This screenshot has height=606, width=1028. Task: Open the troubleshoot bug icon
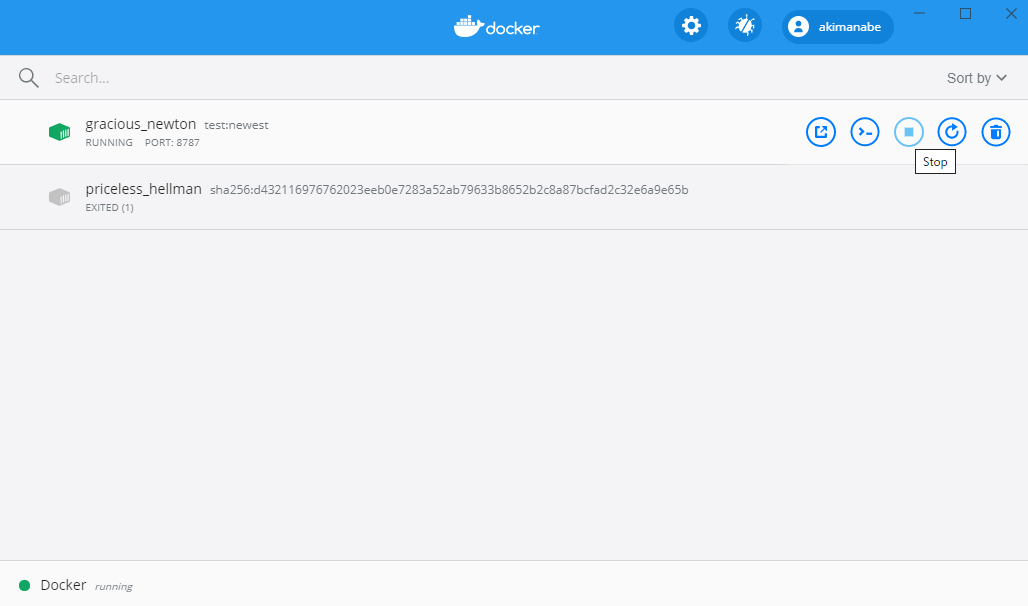(745, 26)
